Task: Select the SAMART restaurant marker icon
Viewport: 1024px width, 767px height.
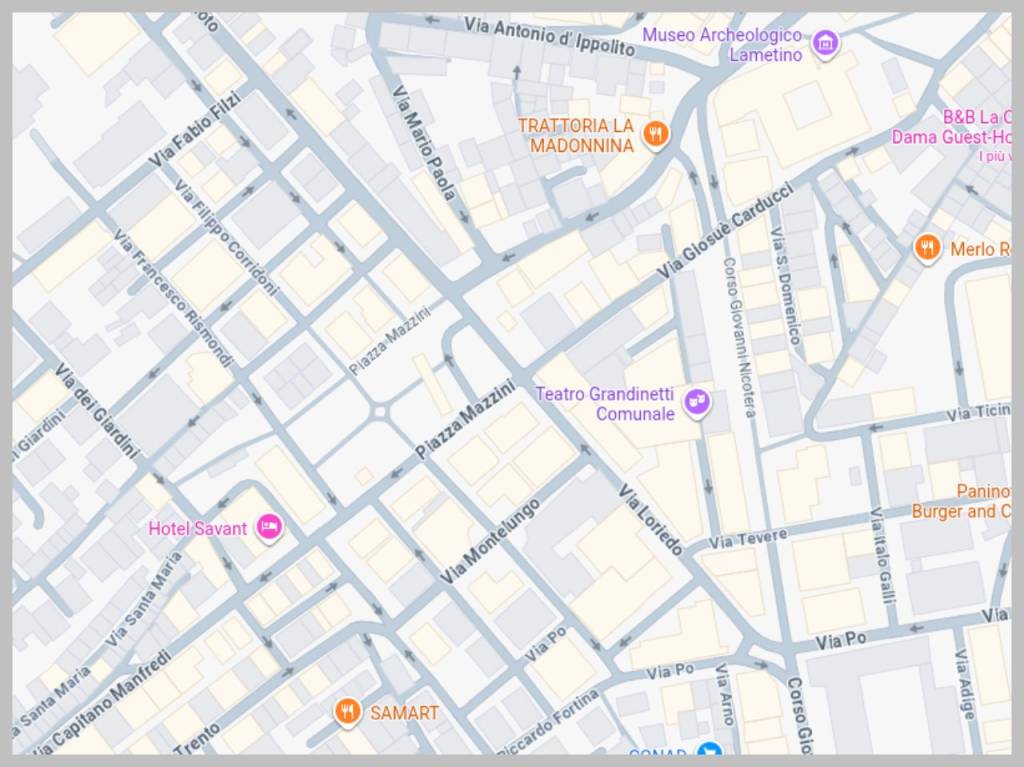Action: click(x=347, y=711)
